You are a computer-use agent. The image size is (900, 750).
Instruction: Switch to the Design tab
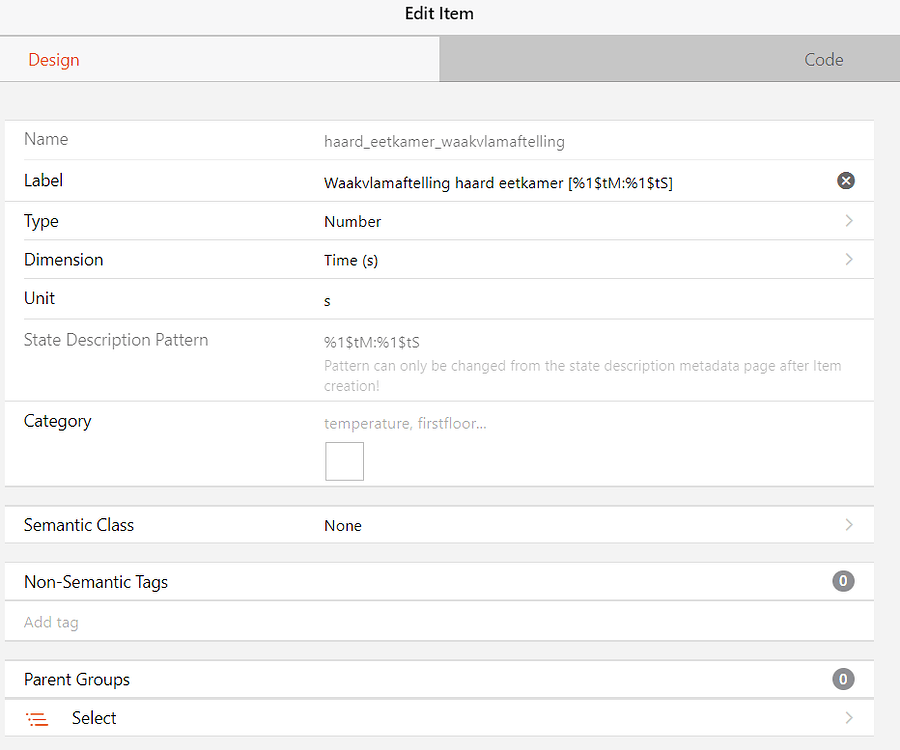(x=53, y=59)
